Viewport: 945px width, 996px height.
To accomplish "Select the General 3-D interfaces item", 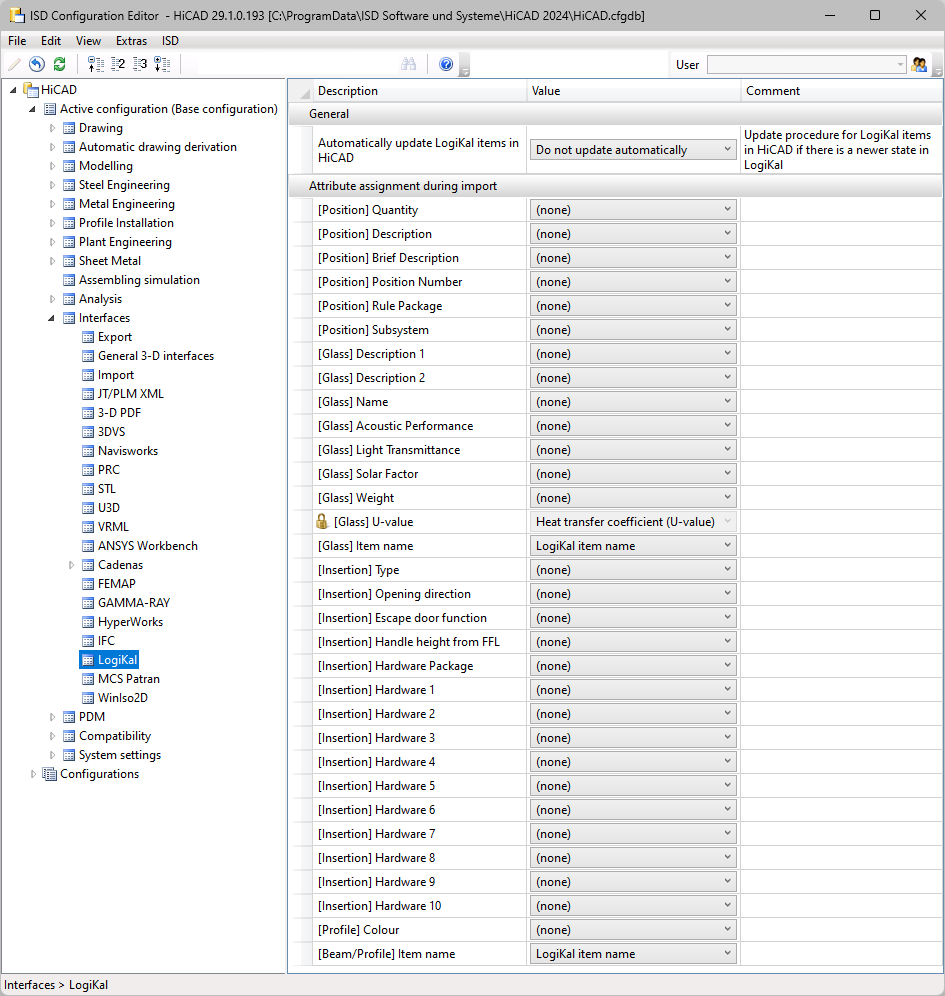I will click(x=156, y=356).
